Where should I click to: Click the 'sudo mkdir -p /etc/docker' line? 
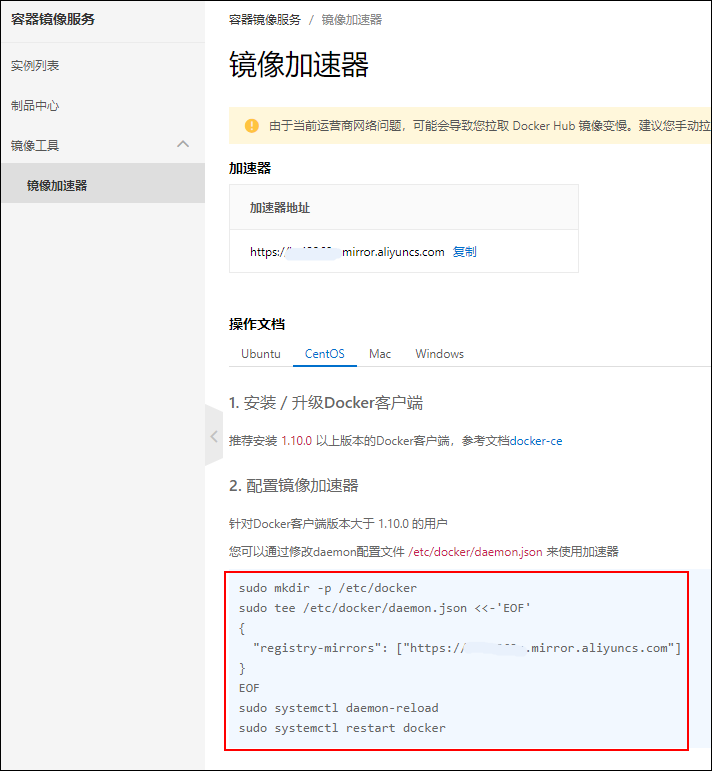(x=327, y=588)
